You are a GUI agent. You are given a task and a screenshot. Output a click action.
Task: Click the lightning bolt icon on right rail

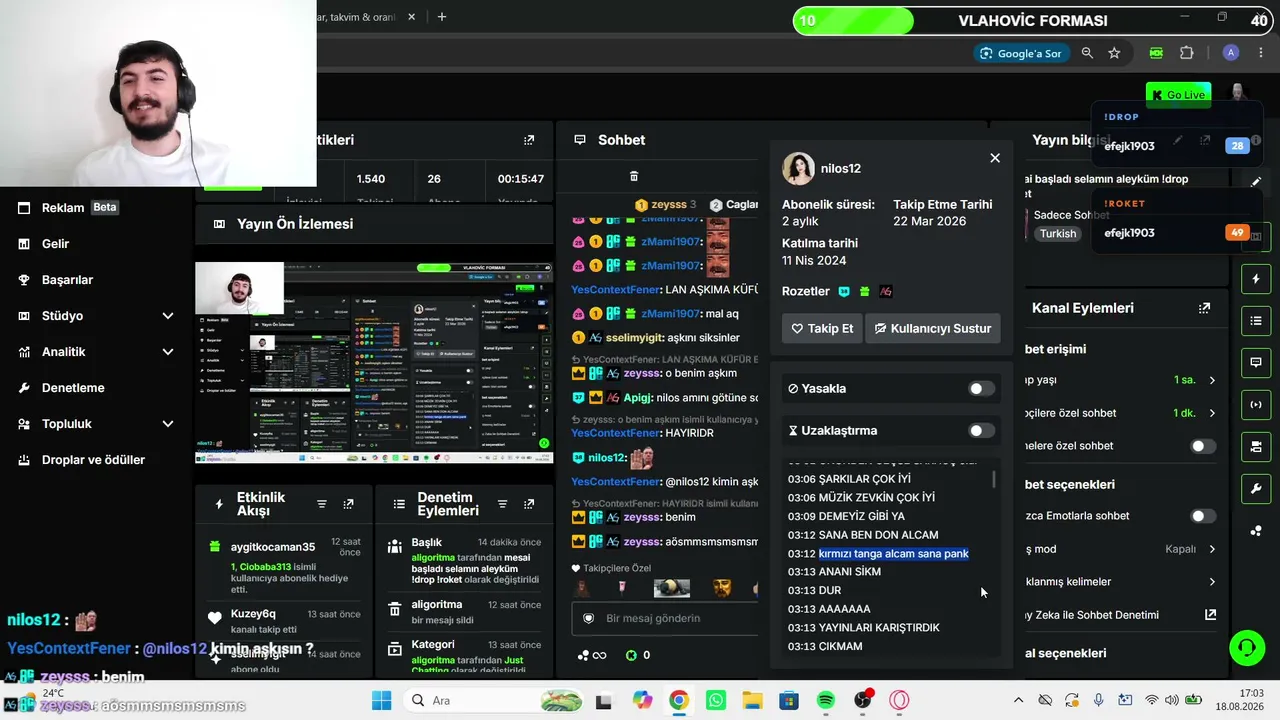click(1256, 278)
